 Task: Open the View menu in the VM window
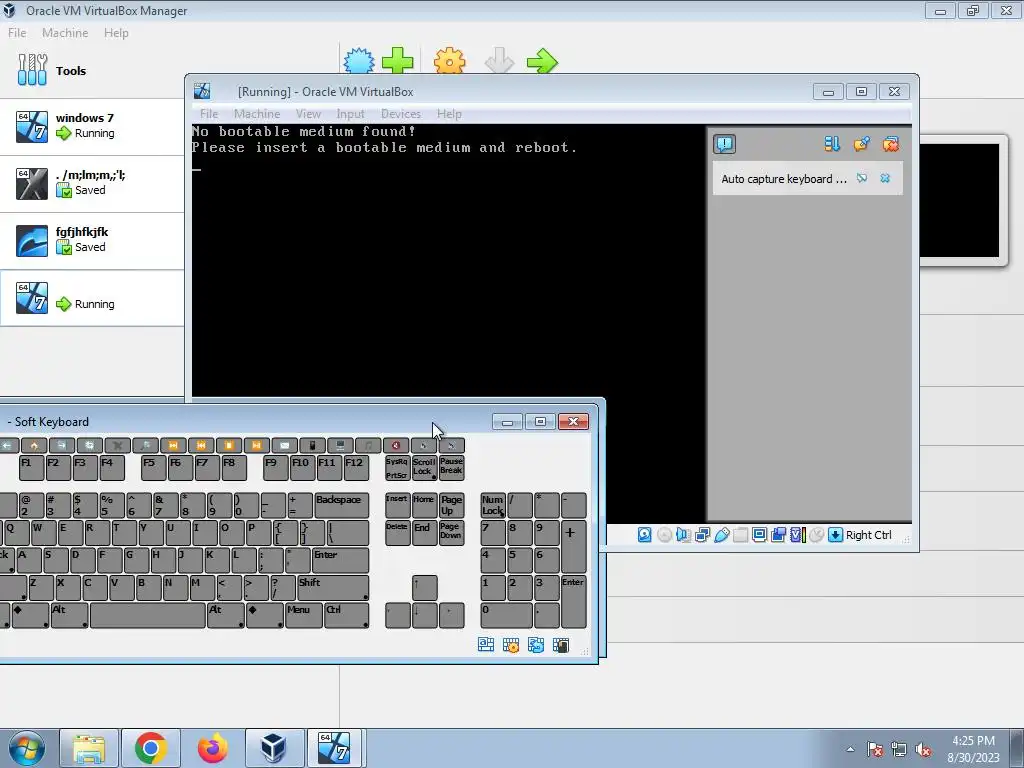(308, 114)
